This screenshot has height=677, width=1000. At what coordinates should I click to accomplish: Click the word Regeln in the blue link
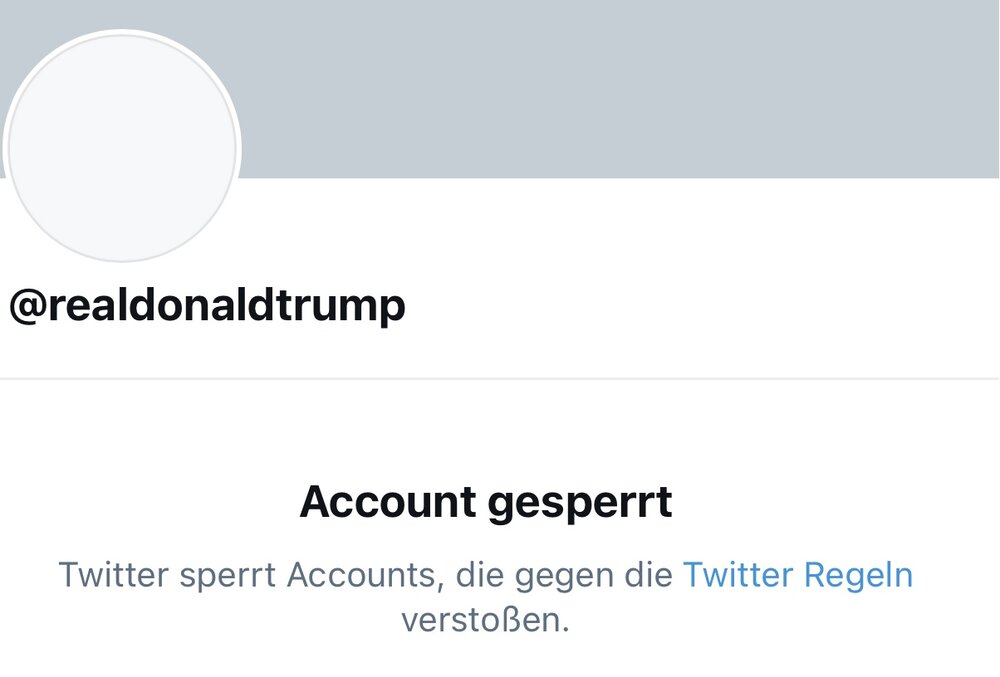pyautogui.click(x=858, y=576)
